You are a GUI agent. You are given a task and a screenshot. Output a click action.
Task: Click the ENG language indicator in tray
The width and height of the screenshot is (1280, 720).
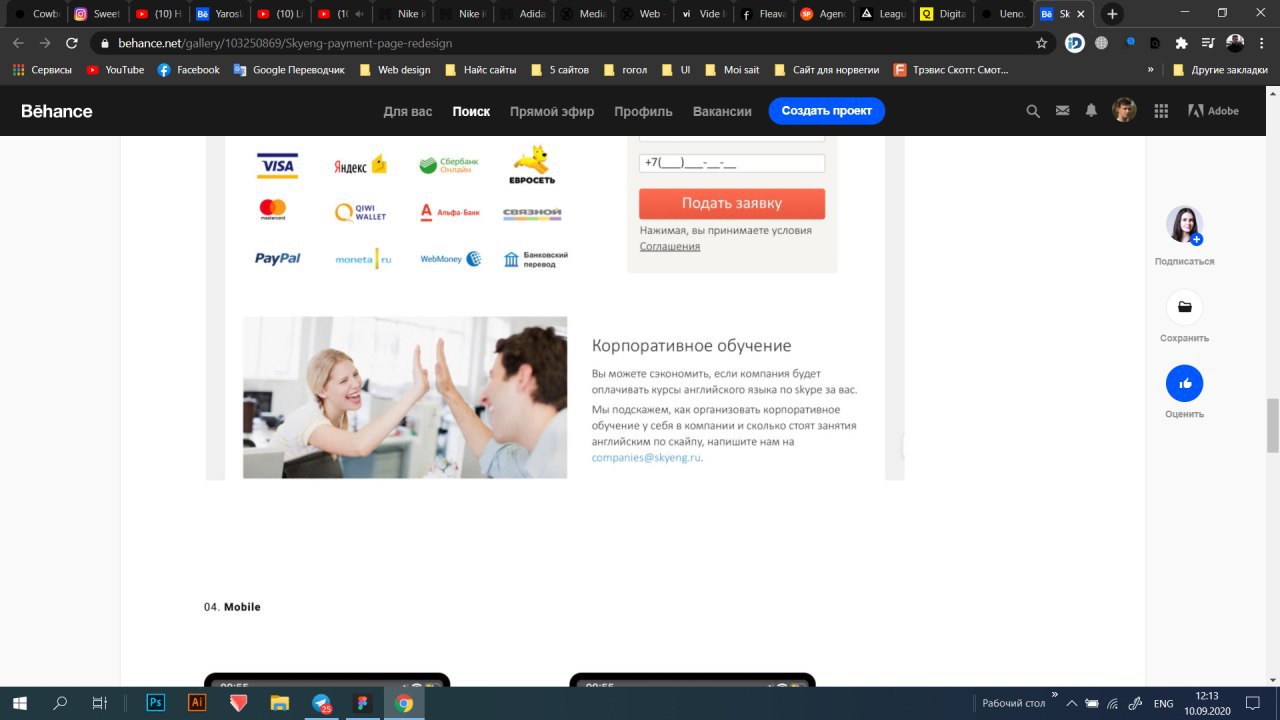coord(1163,703)
